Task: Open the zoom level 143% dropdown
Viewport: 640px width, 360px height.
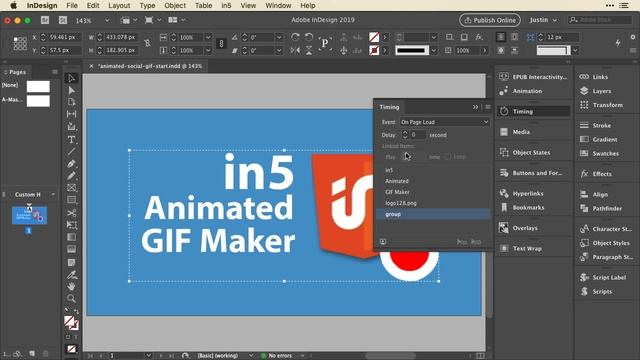Action: [x=107, y=20]
